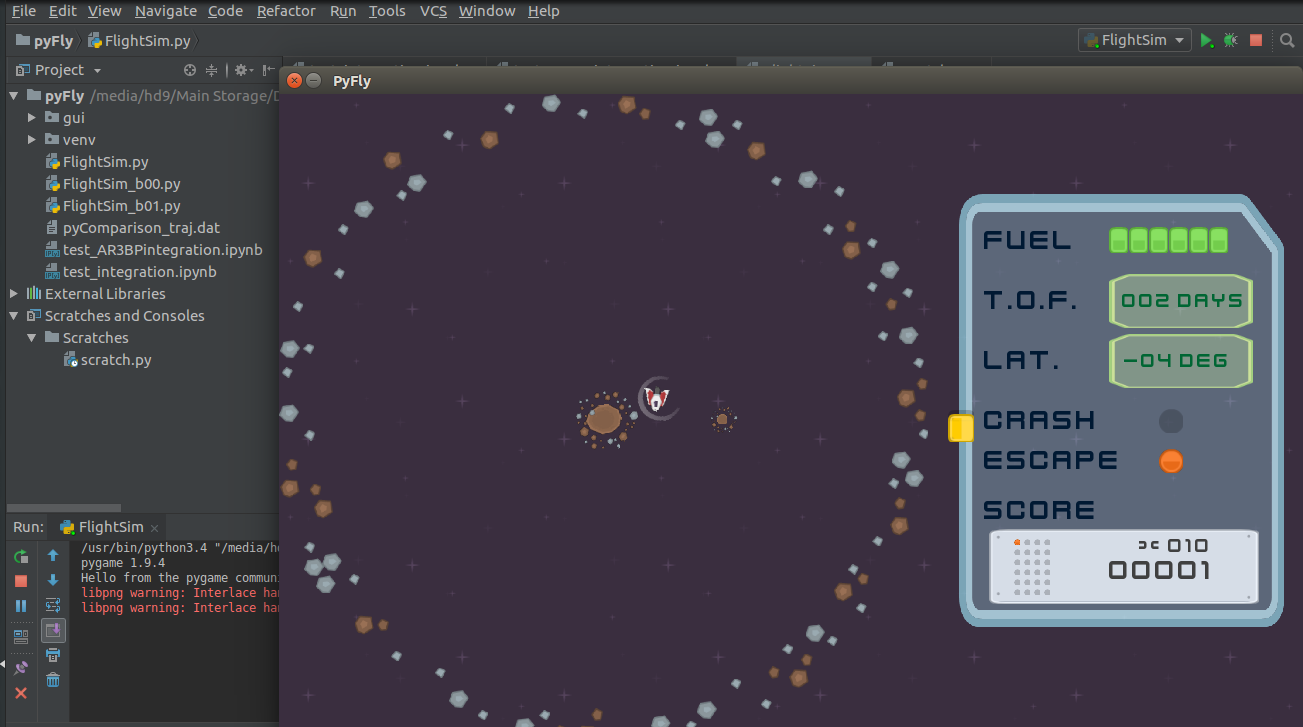Stop the process from the top toolbar
The width and height of the screenshot is (1303, 727).
pyautogui.click(x=1256, y=40)
